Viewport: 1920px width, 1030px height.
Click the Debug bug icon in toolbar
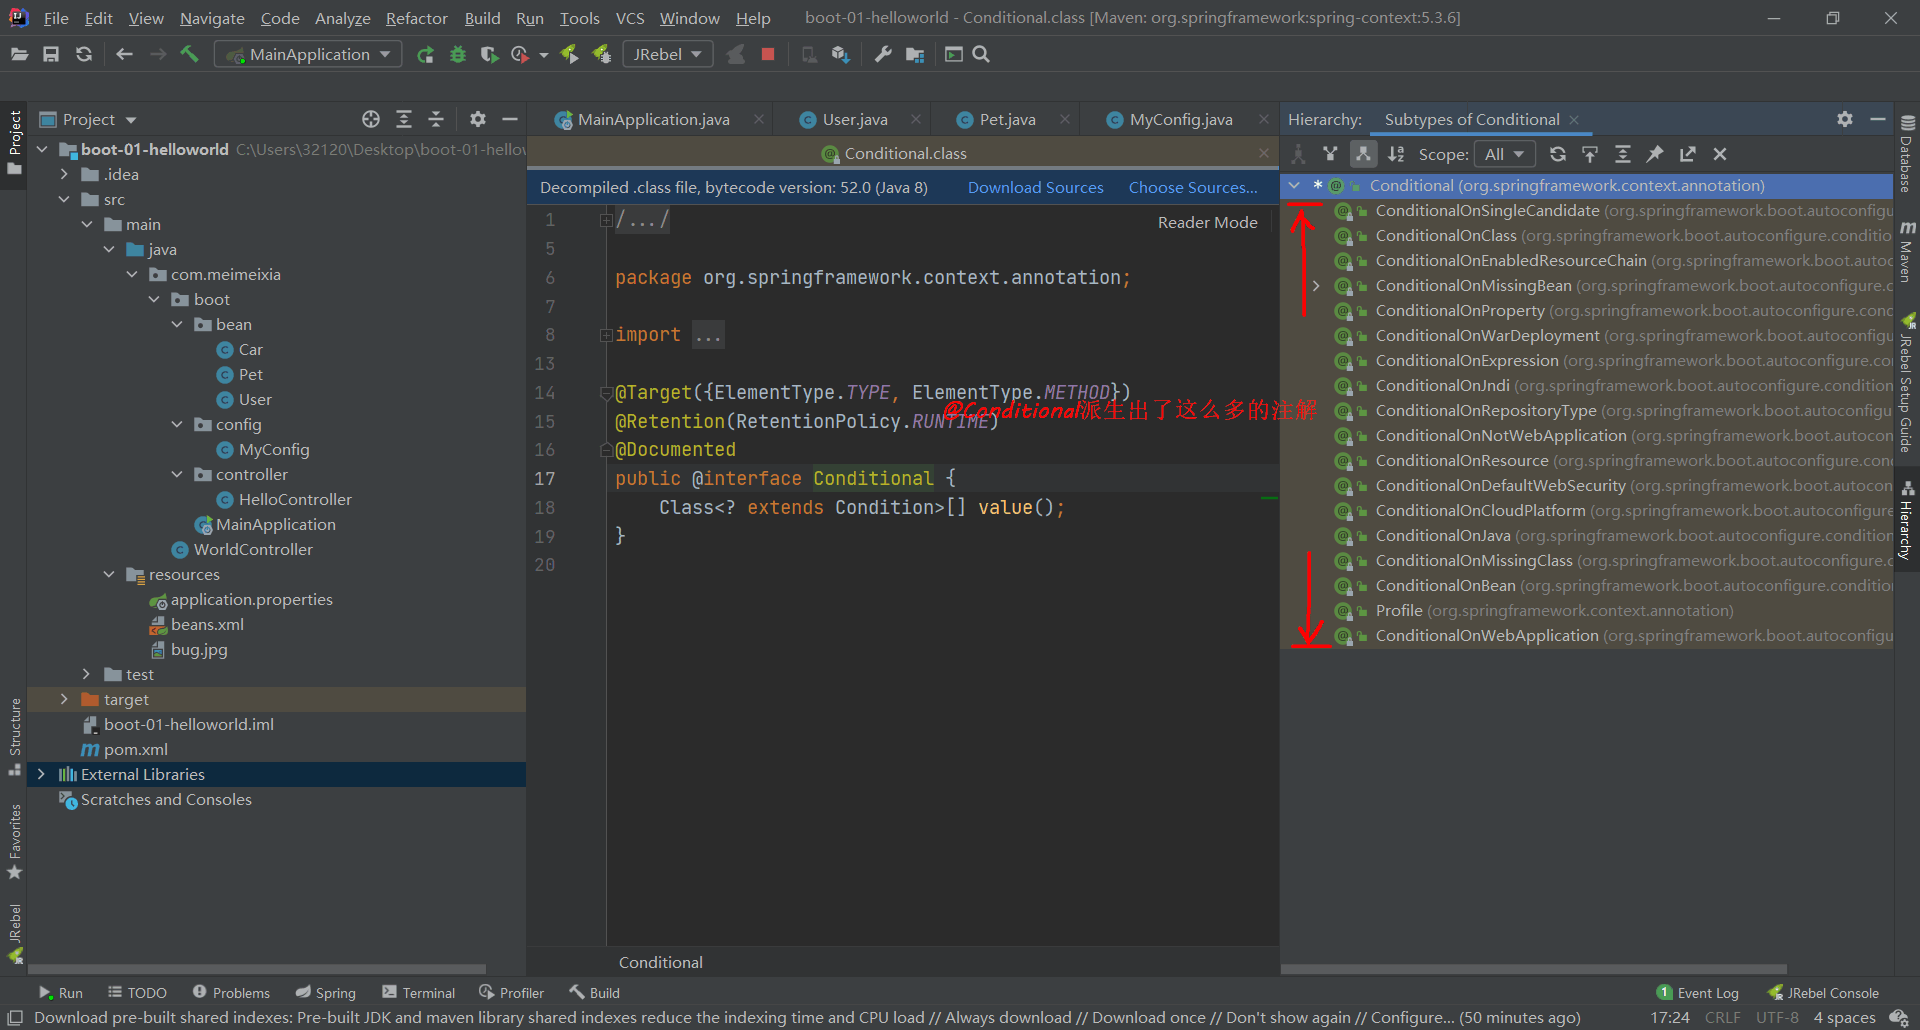pyautogui.click(x=458, y=54)
